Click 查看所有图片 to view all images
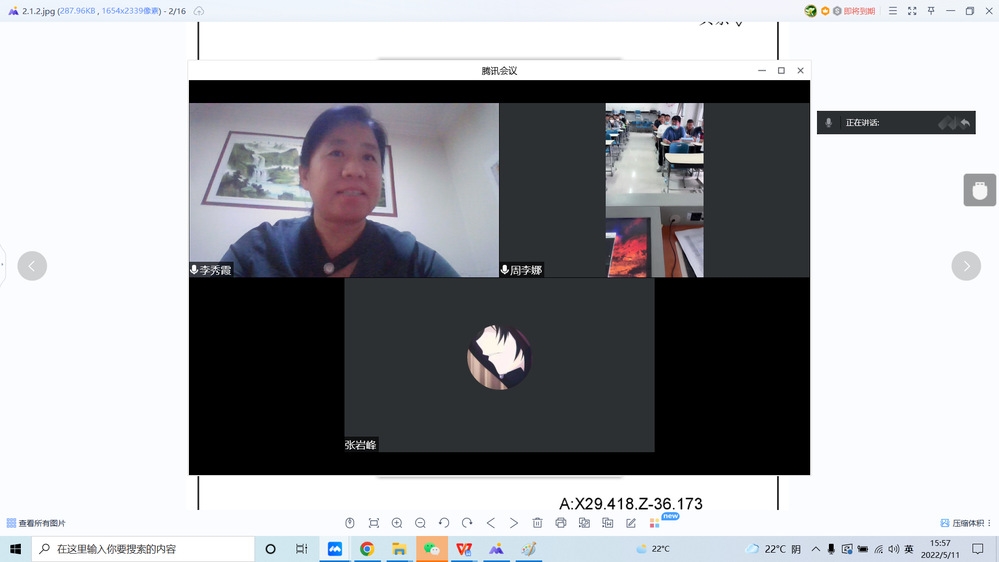This screenshot has height=562, width=999. (x=36, y=523)
